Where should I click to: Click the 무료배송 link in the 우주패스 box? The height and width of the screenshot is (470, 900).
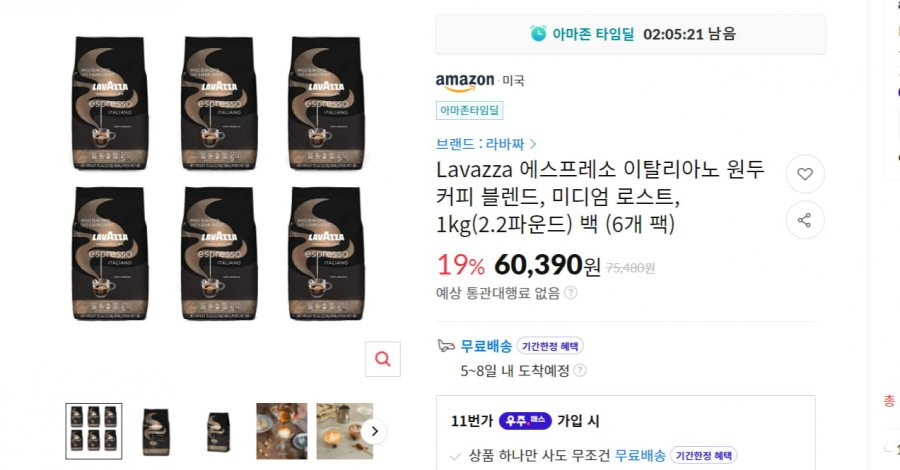(640, 456)
